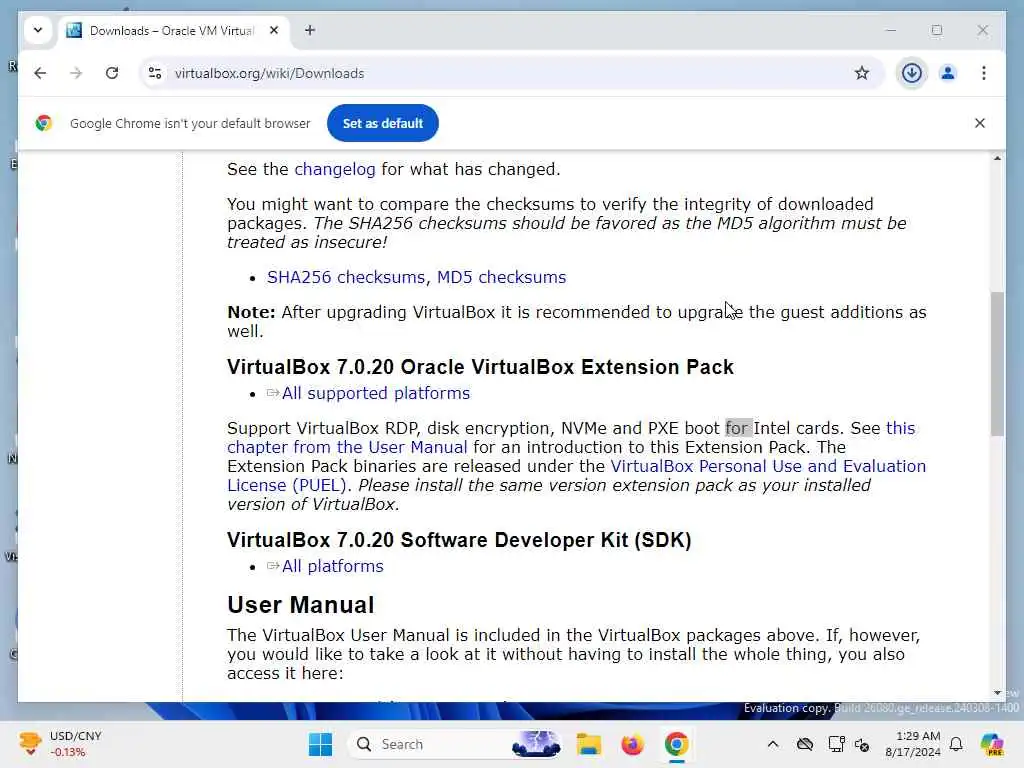Open the tab search dropdown arrow
The height and width of the screenshot is (768, 1024).
coord(38,30)
